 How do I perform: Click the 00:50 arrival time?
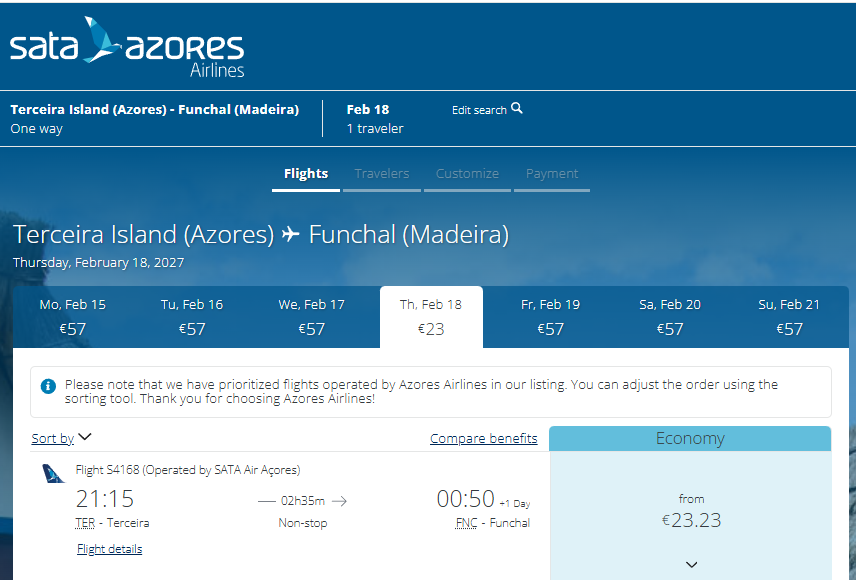466,499
